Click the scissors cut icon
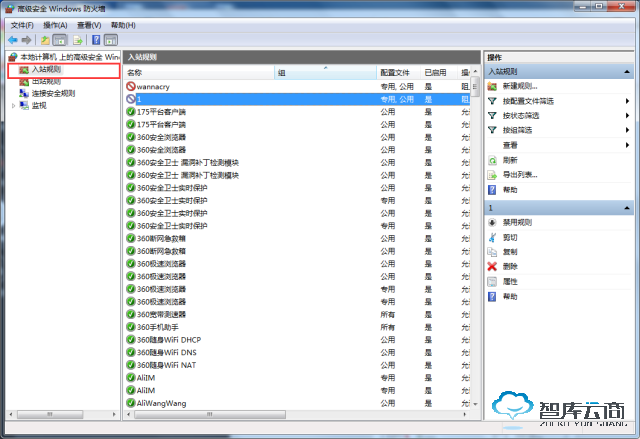Viewport: 640px width, 439px height. 492,237
